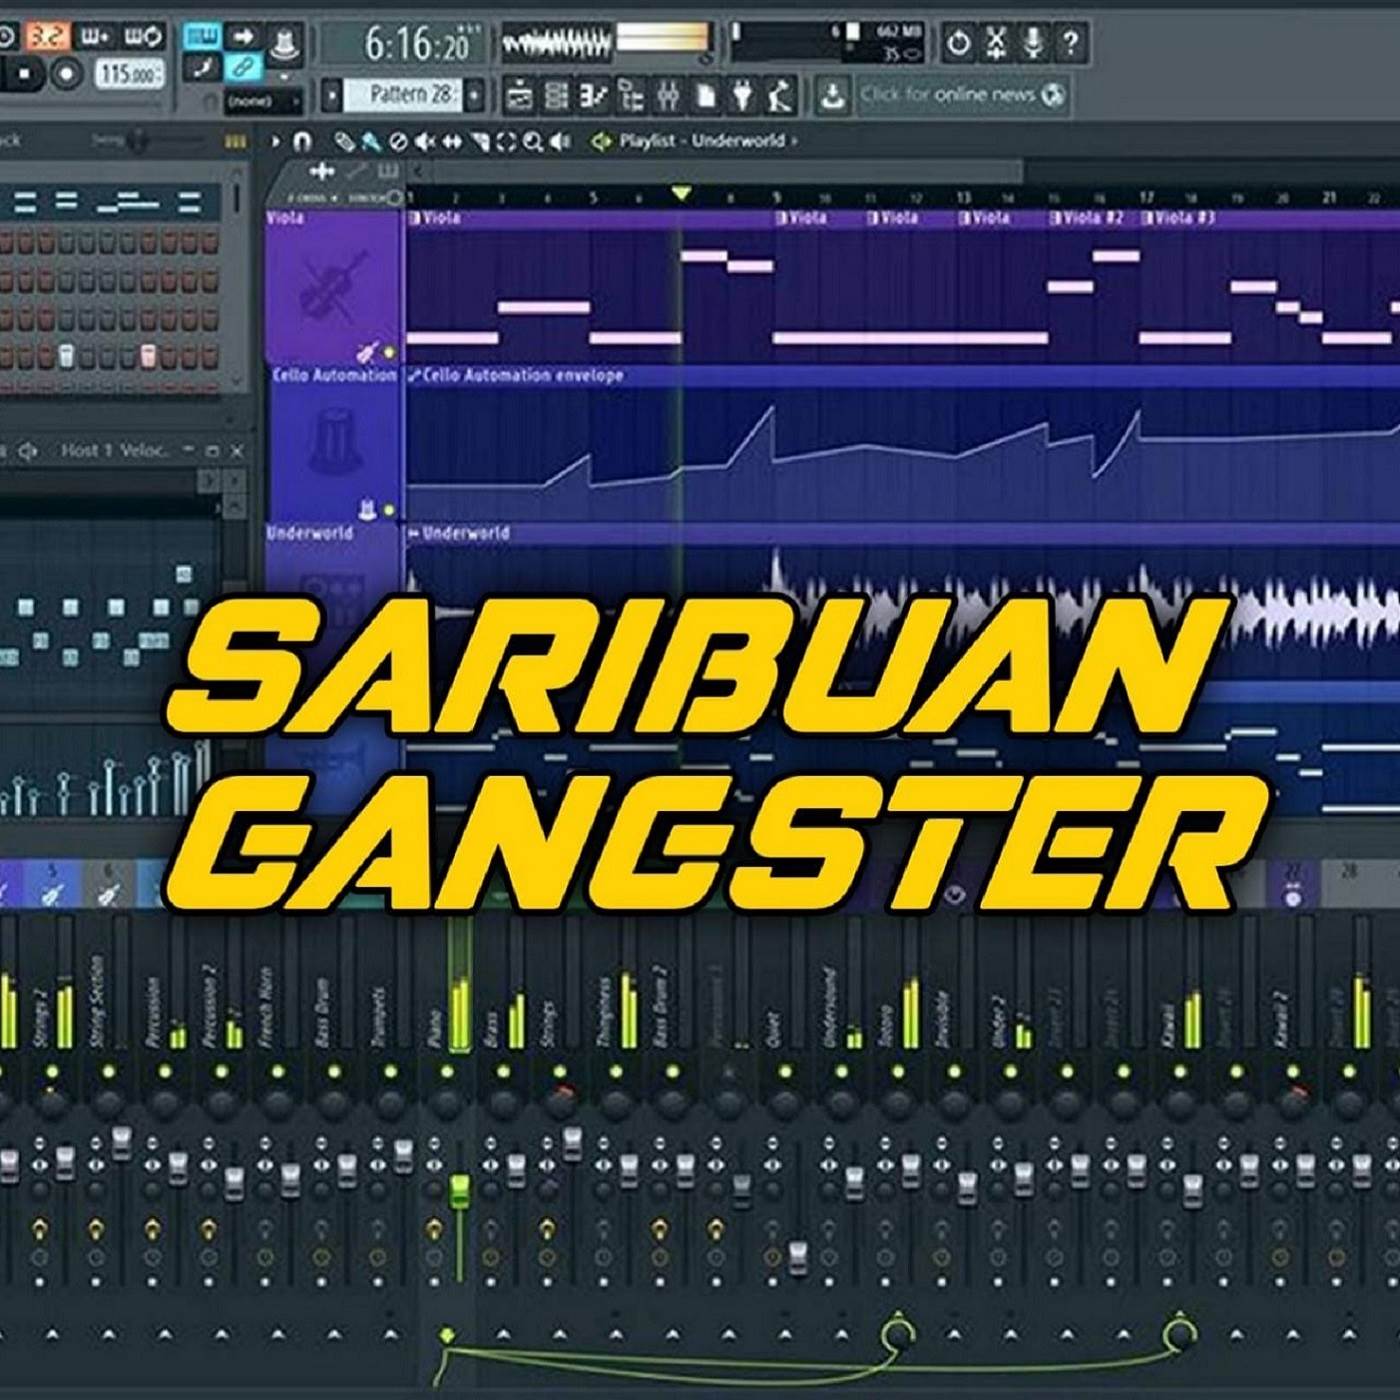
Task: Select the magnet snap icon in playlist toolbar
Action: (x=303, y=141)
